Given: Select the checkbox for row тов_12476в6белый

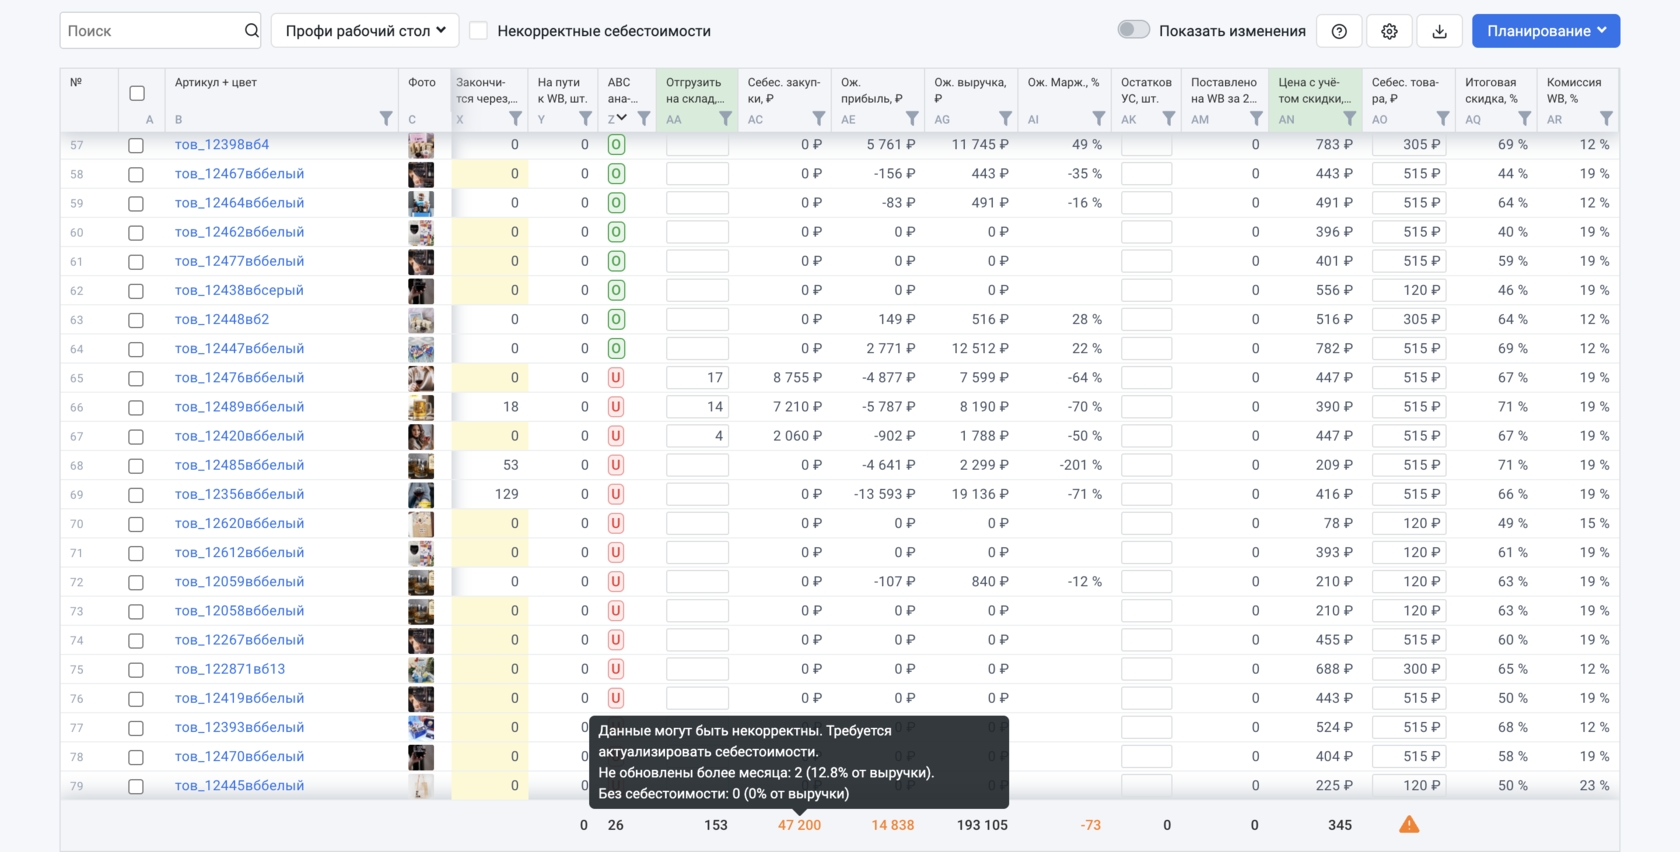Looking at the screenshot, I should pyautogui.click(x=136, y=379).
